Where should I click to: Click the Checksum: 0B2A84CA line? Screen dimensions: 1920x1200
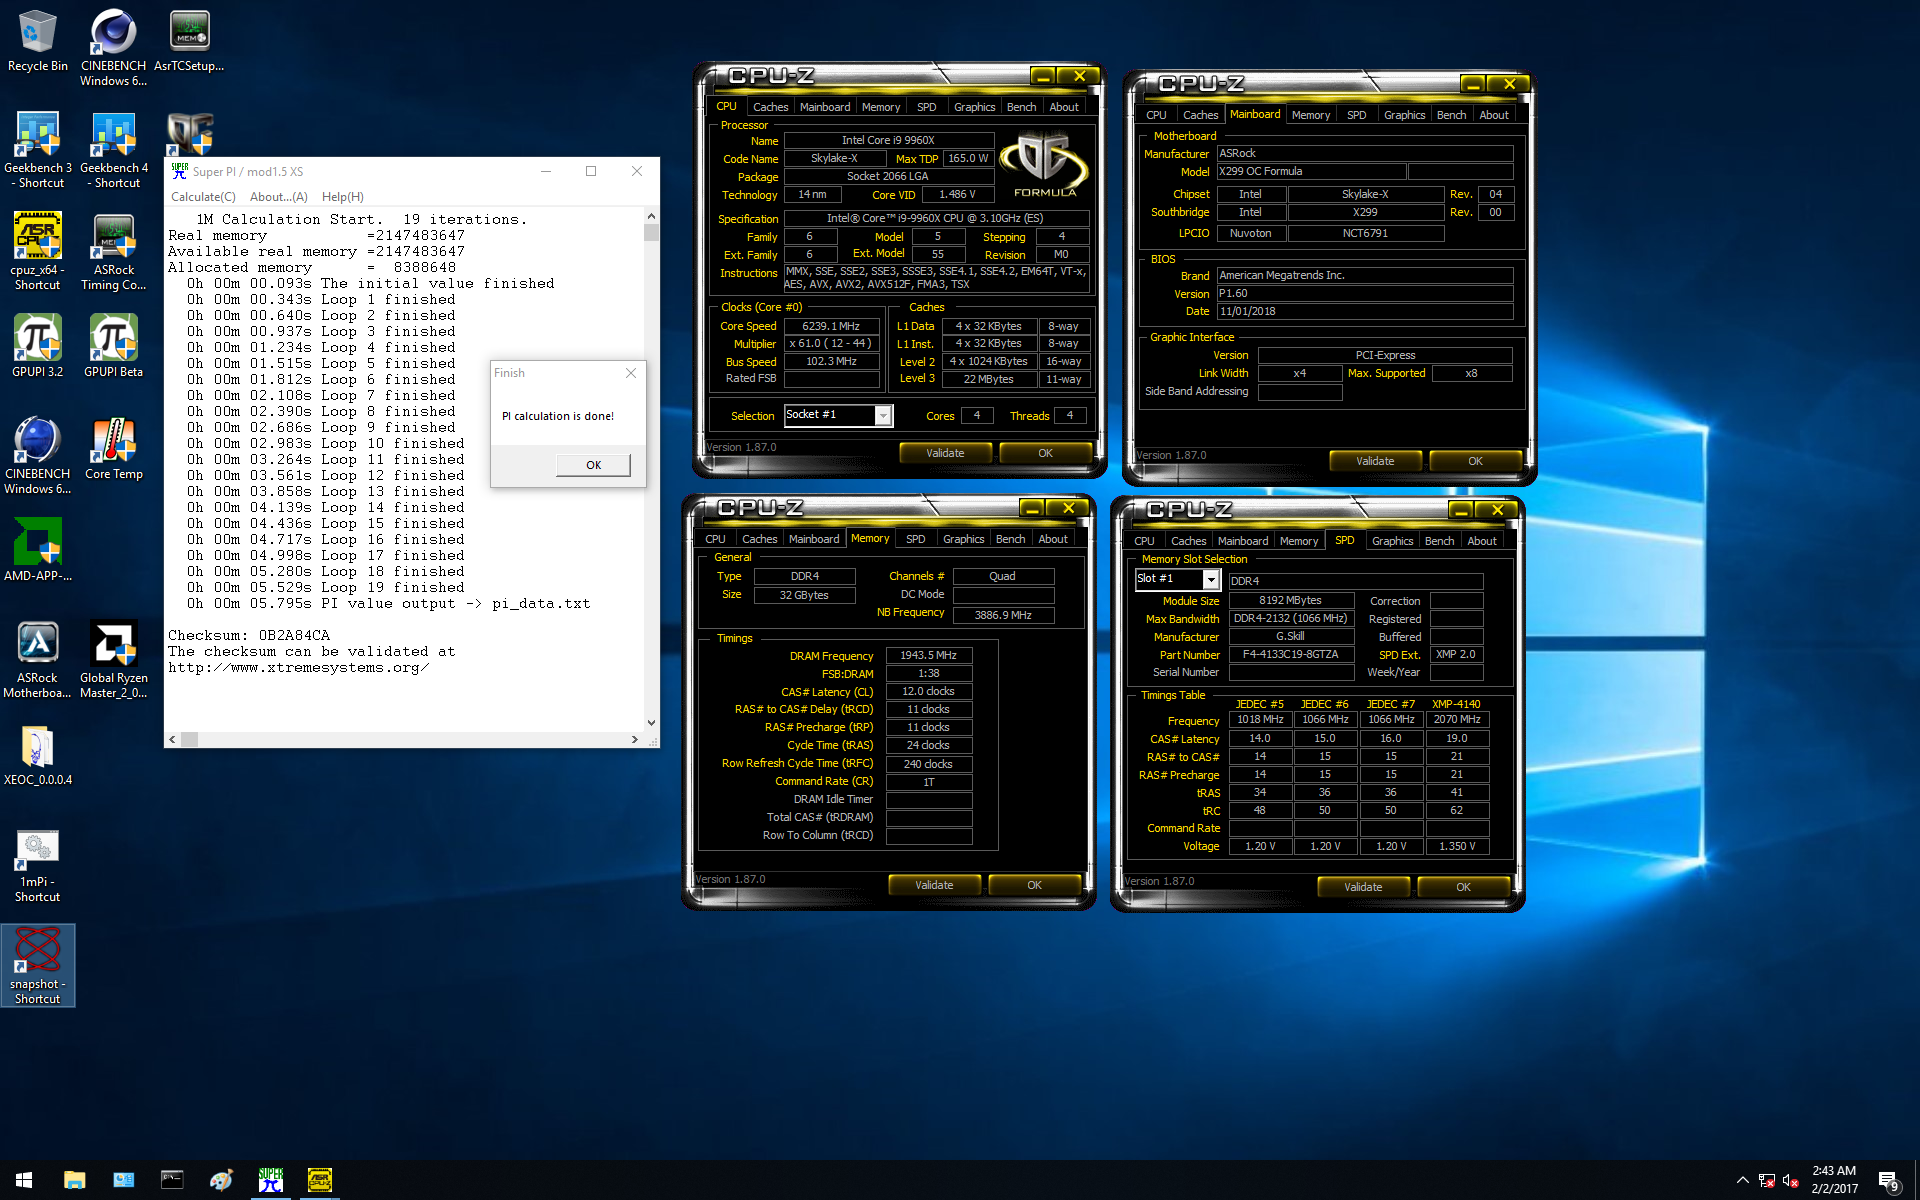coord(249,635)
